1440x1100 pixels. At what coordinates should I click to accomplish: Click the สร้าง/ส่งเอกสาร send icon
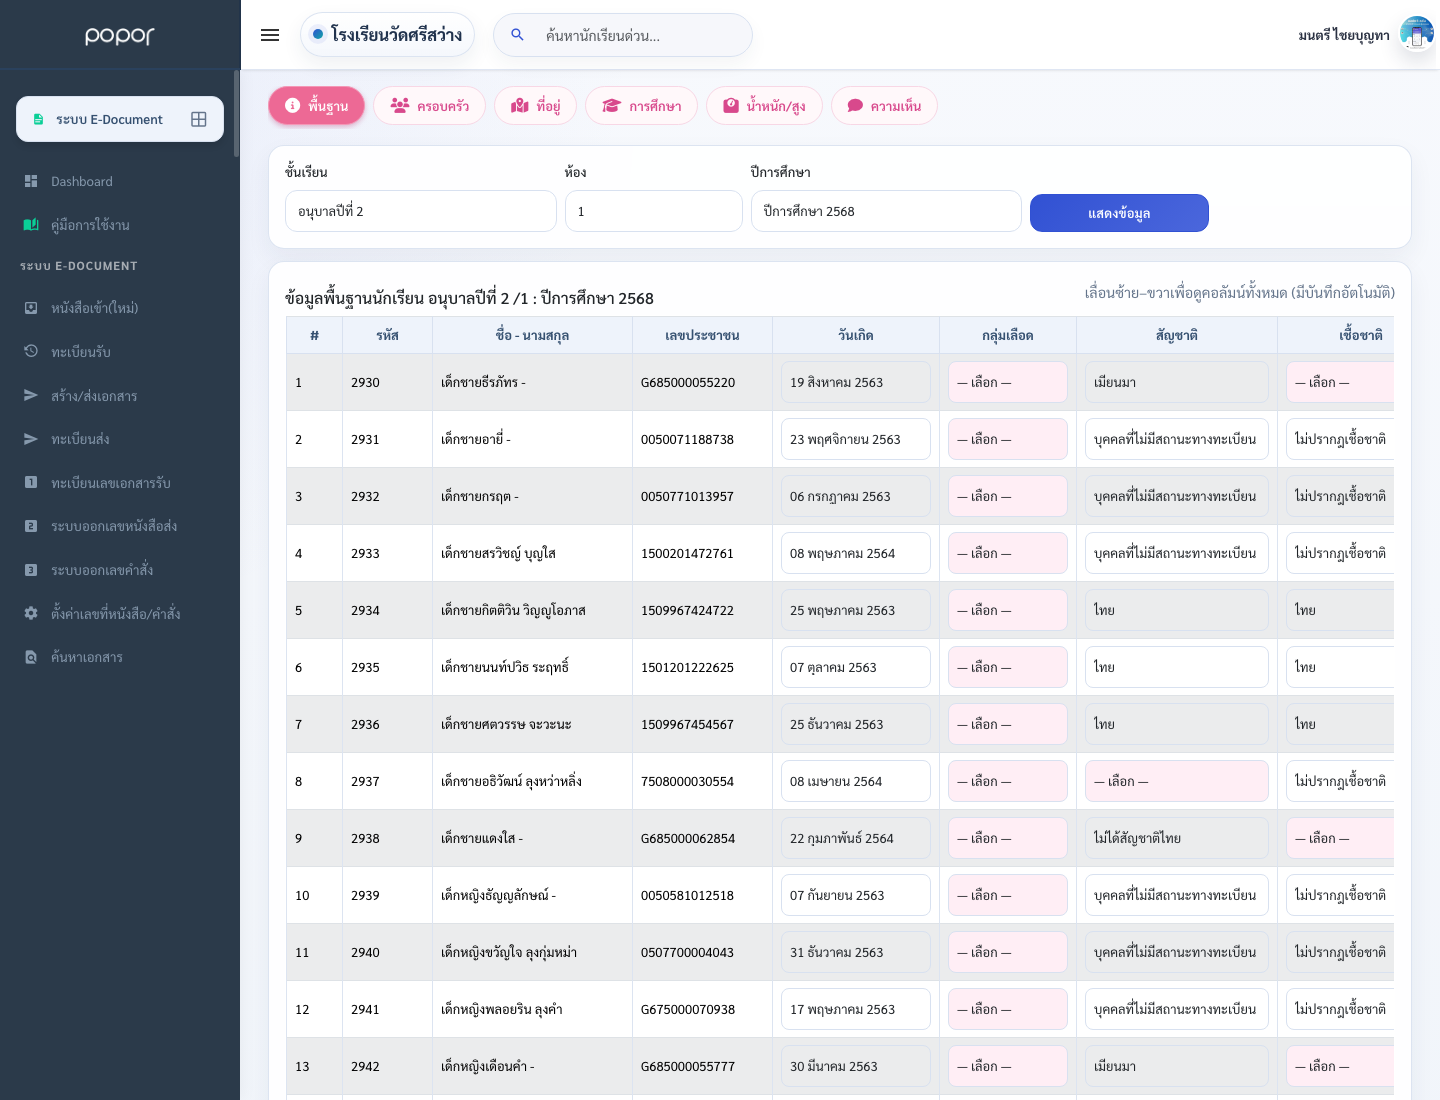pyautogui.click(x=31, y=395)
